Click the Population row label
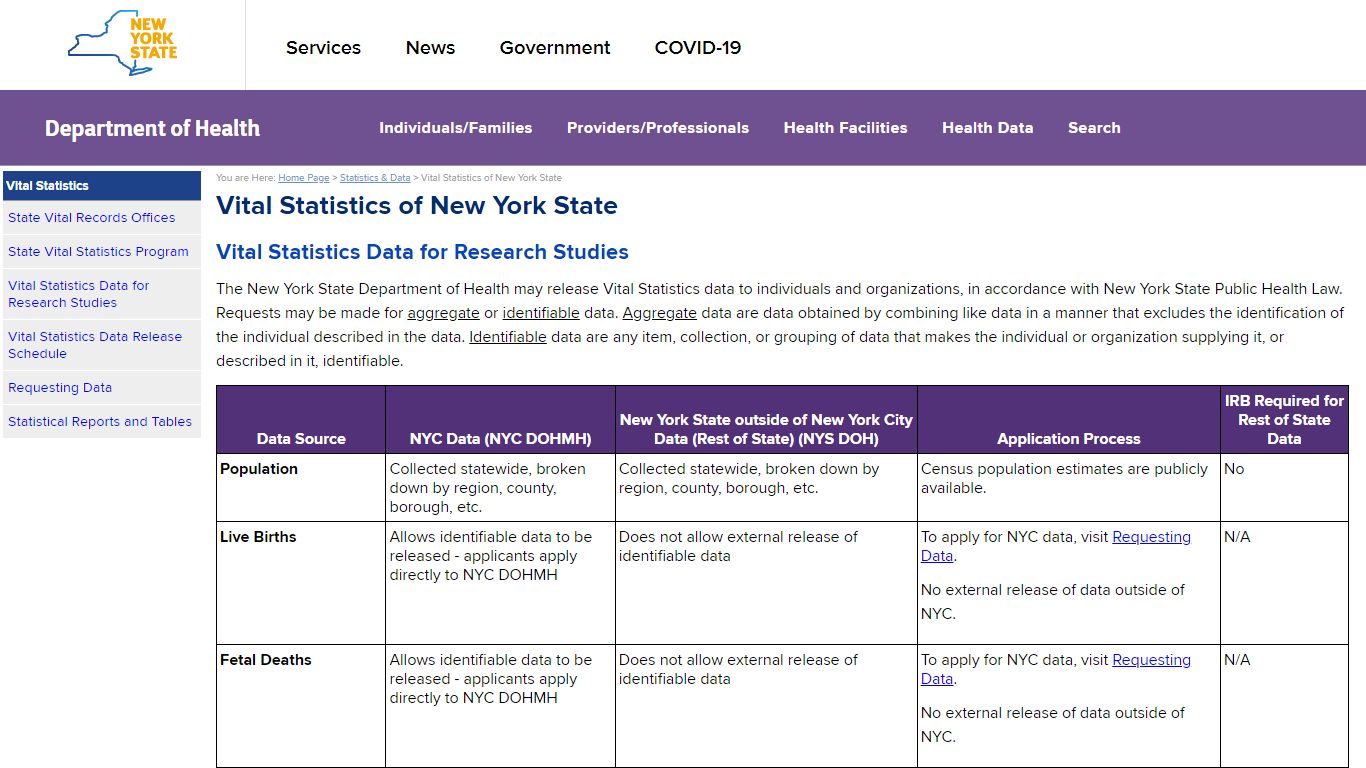The image size is (1366, 768). [259, 468]
